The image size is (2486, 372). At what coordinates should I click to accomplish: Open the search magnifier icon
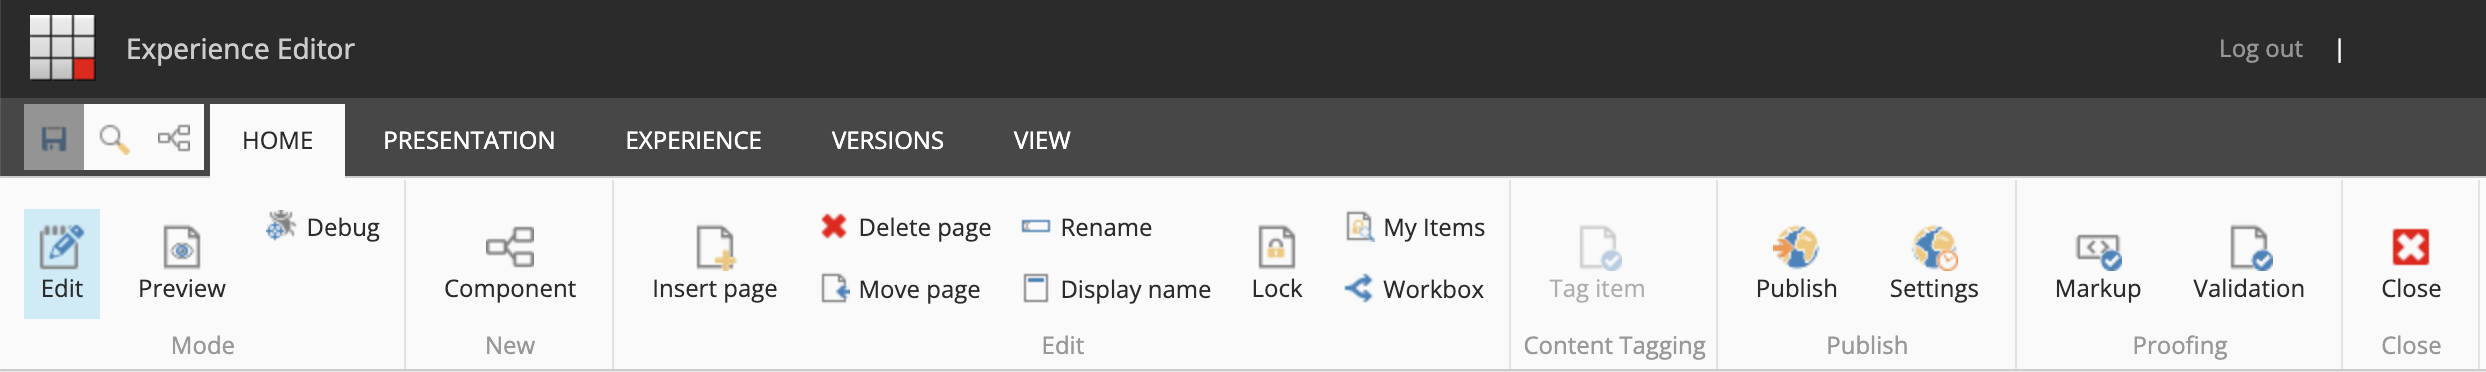click(x=114, y=138)
